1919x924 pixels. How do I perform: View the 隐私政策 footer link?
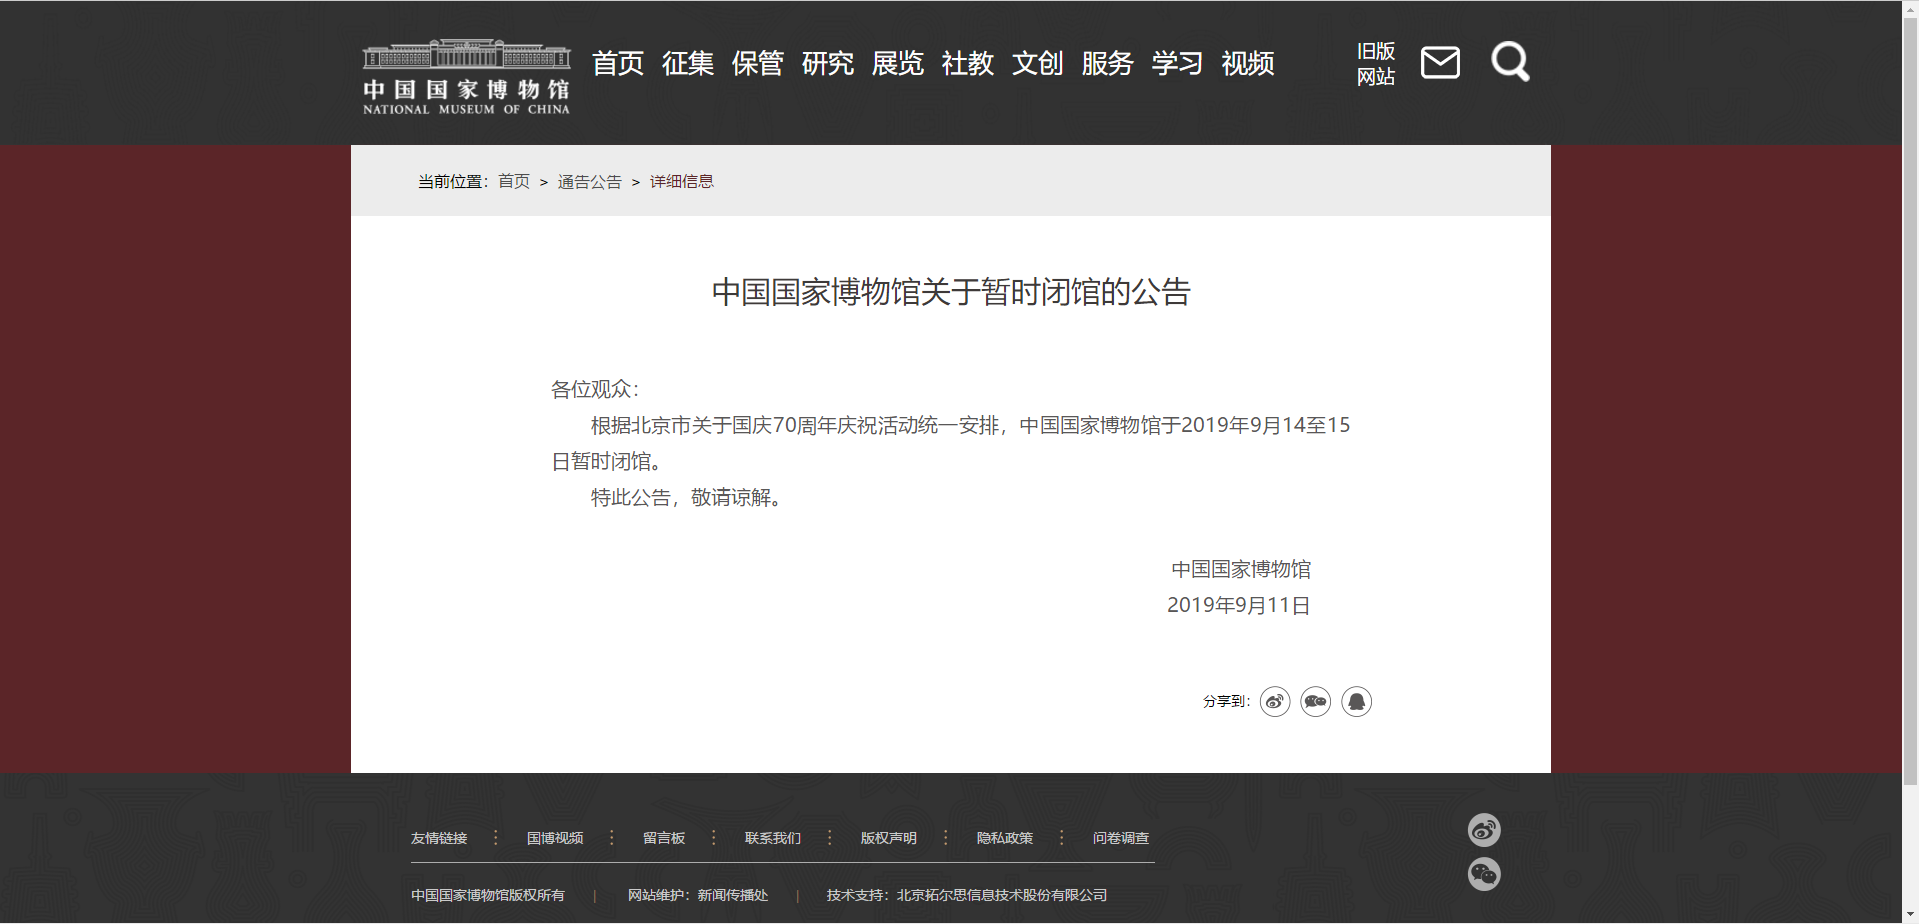pos(1005,838)
